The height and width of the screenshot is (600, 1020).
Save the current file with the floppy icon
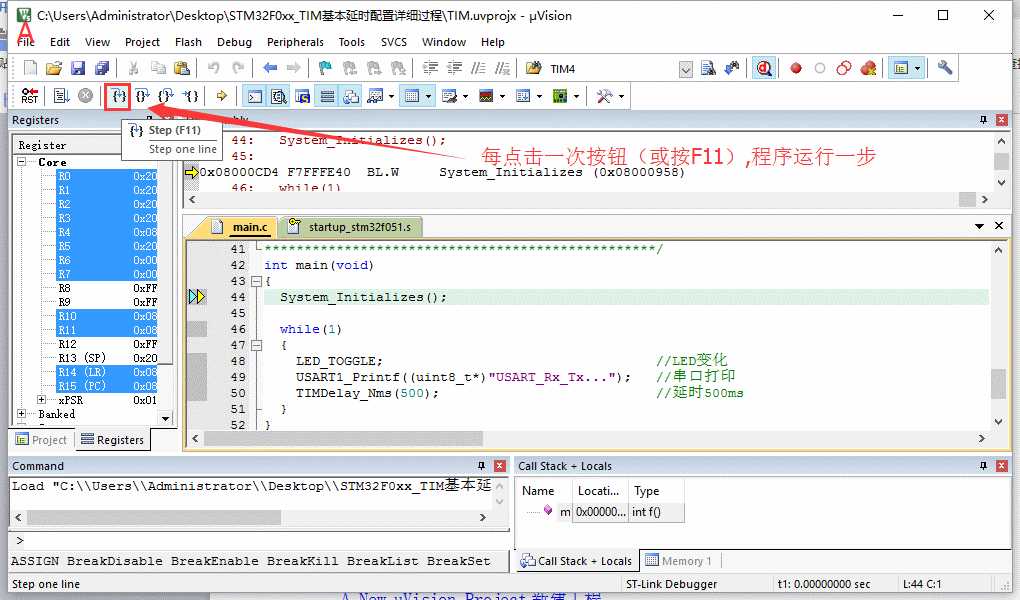pyautogui.click(x=78, y=68)
